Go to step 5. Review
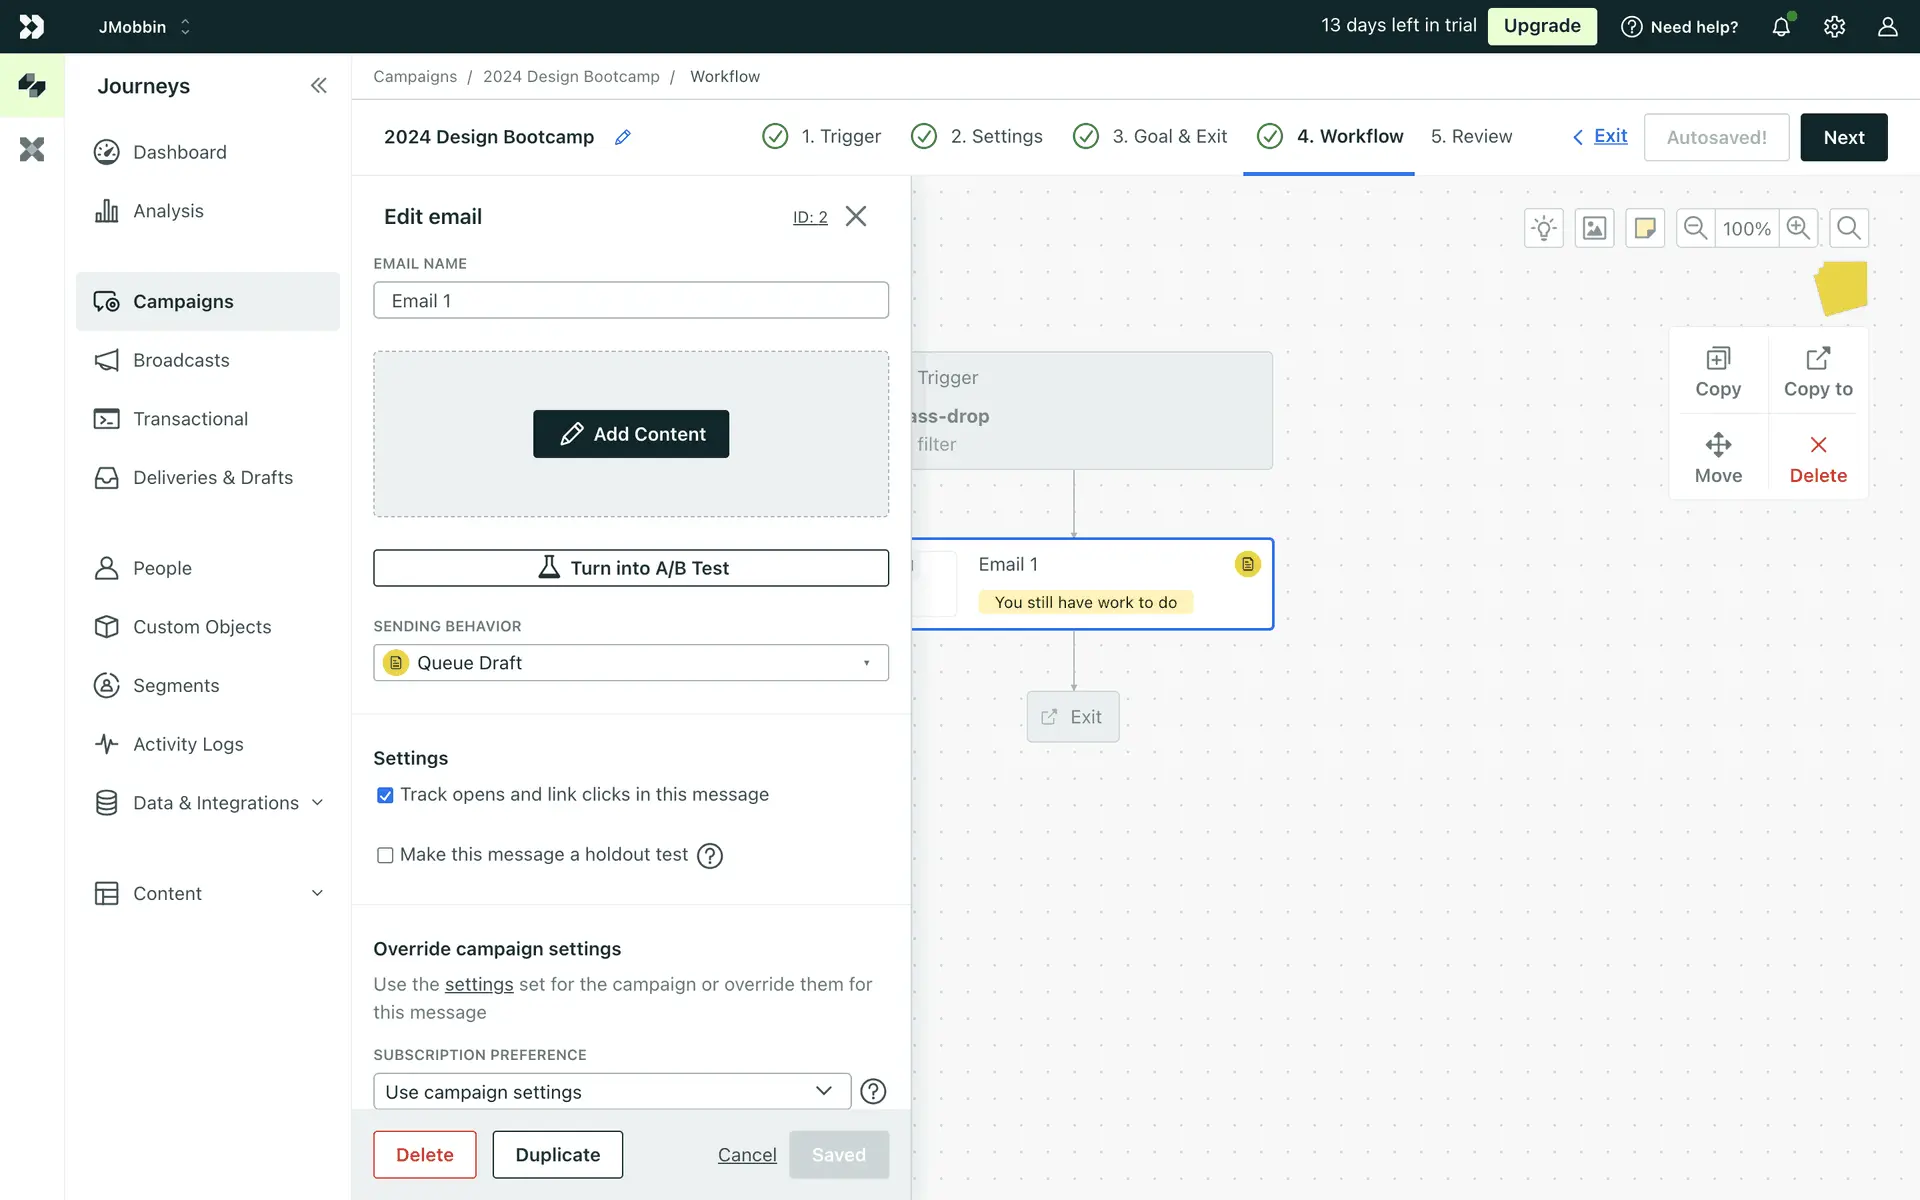 1471,137
